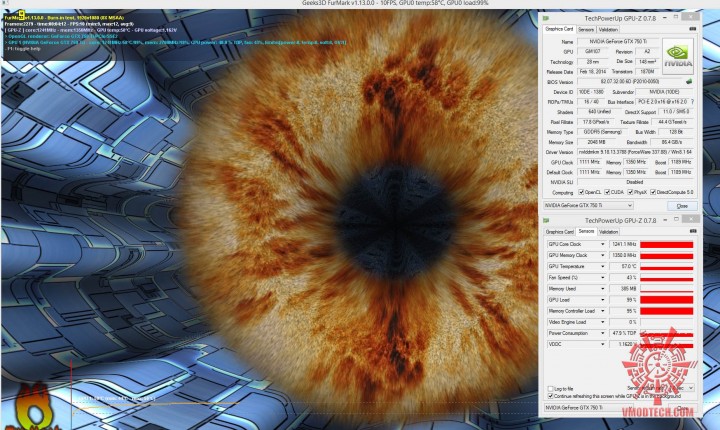Image resolution: width=720 pixels, height=430 pixels.
Task: Click the GPU Load red graph bar
Action: click(x=666, y=300)
